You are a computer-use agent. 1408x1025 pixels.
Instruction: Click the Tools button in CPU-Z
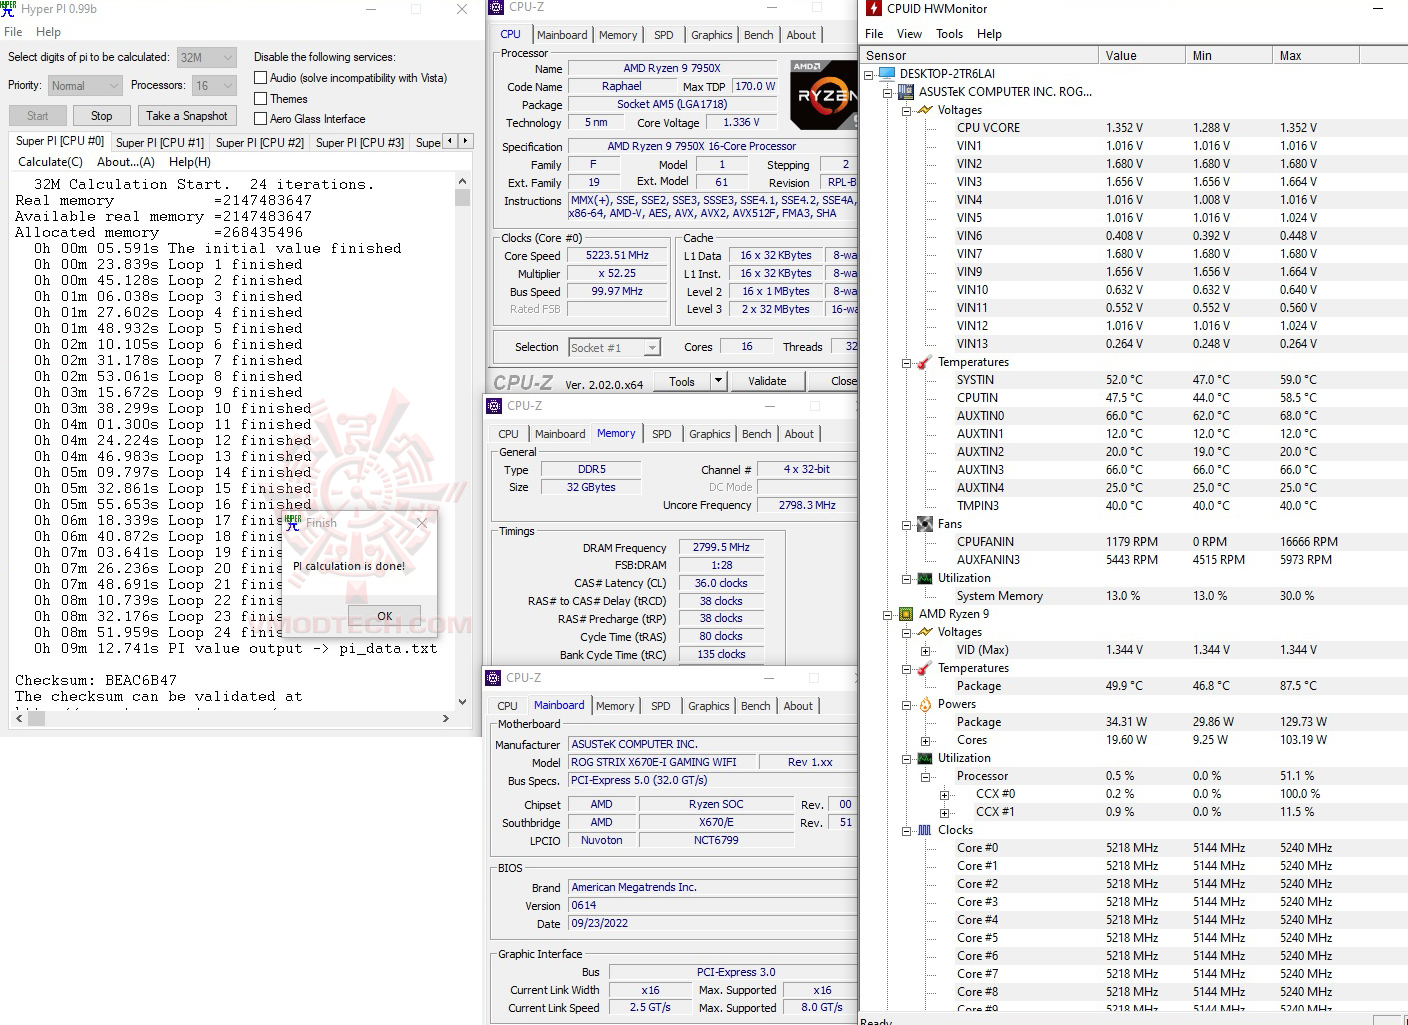coord(682,381)
